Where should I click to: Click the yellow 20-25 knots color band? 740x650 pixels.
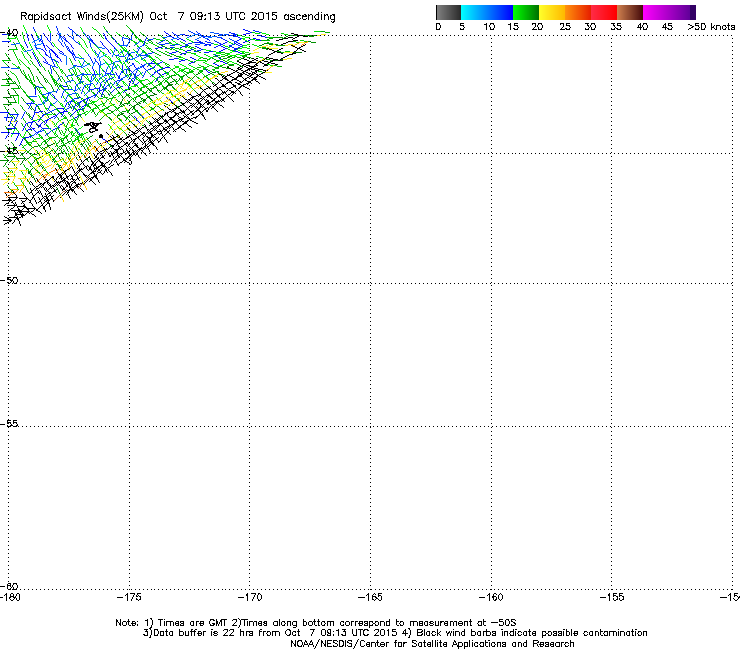(552, 12)
